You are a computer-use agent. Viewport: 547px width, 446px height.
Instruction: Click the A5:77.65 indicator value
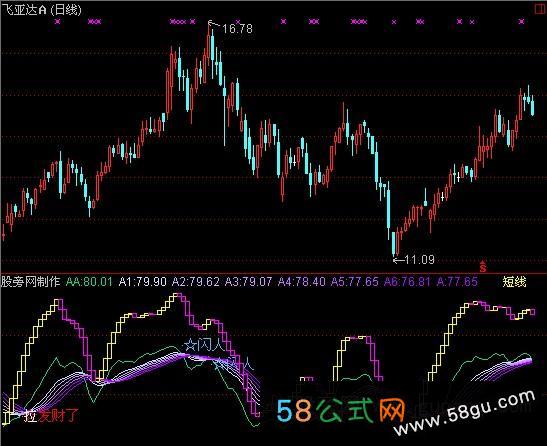tap(355, 281)
